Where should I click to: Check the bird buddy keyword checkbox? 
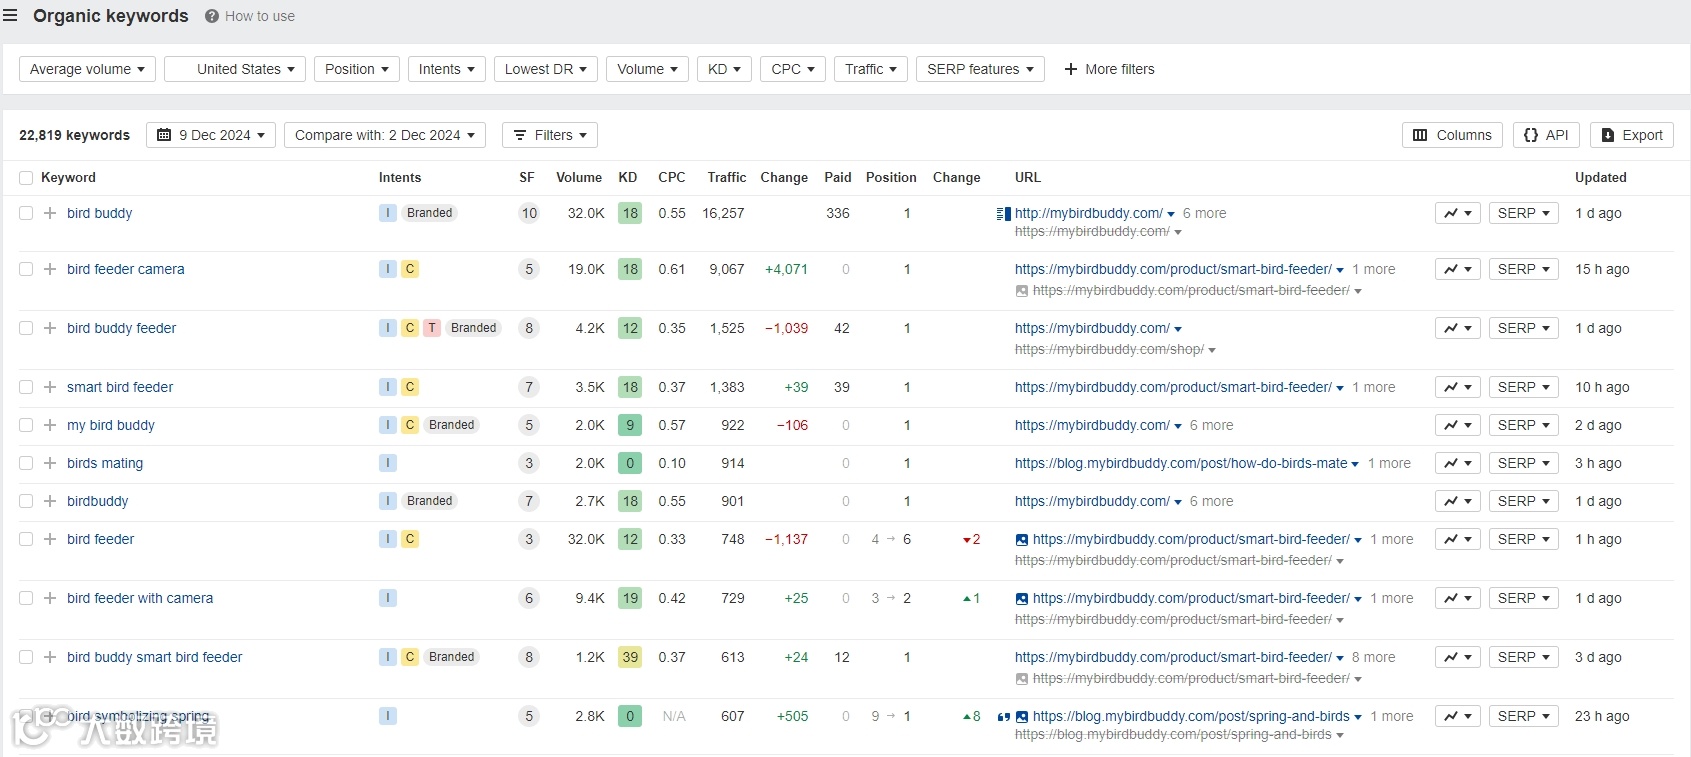(26, 213)
